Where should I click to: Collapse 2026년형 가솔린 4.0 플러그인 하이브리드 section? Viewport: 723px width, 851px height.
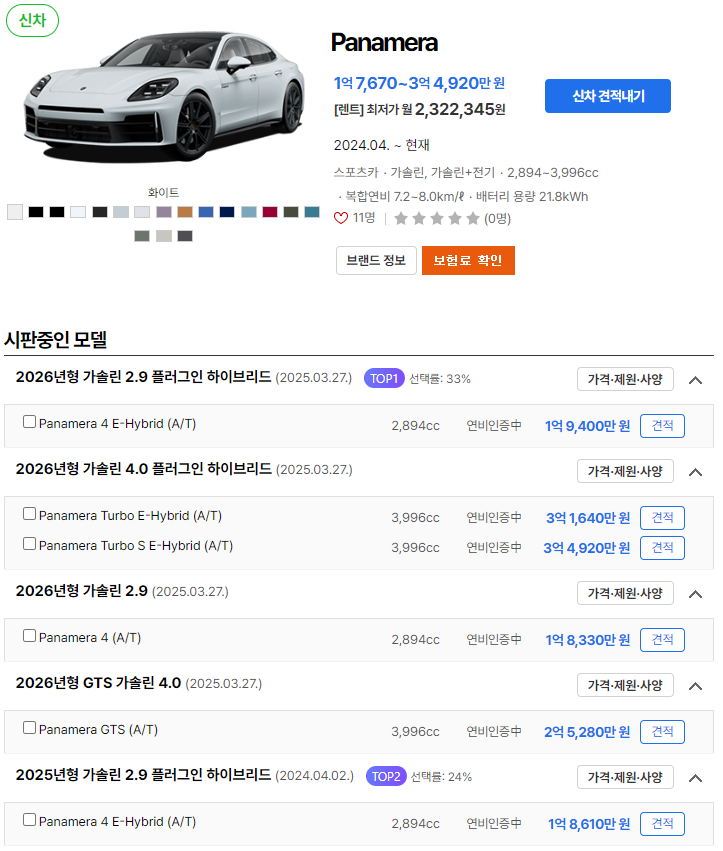(x=695, y=472)
